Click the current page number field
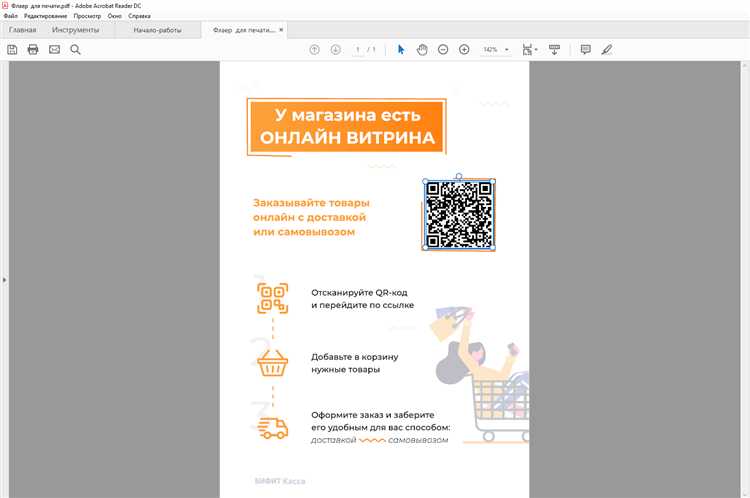 358,49
